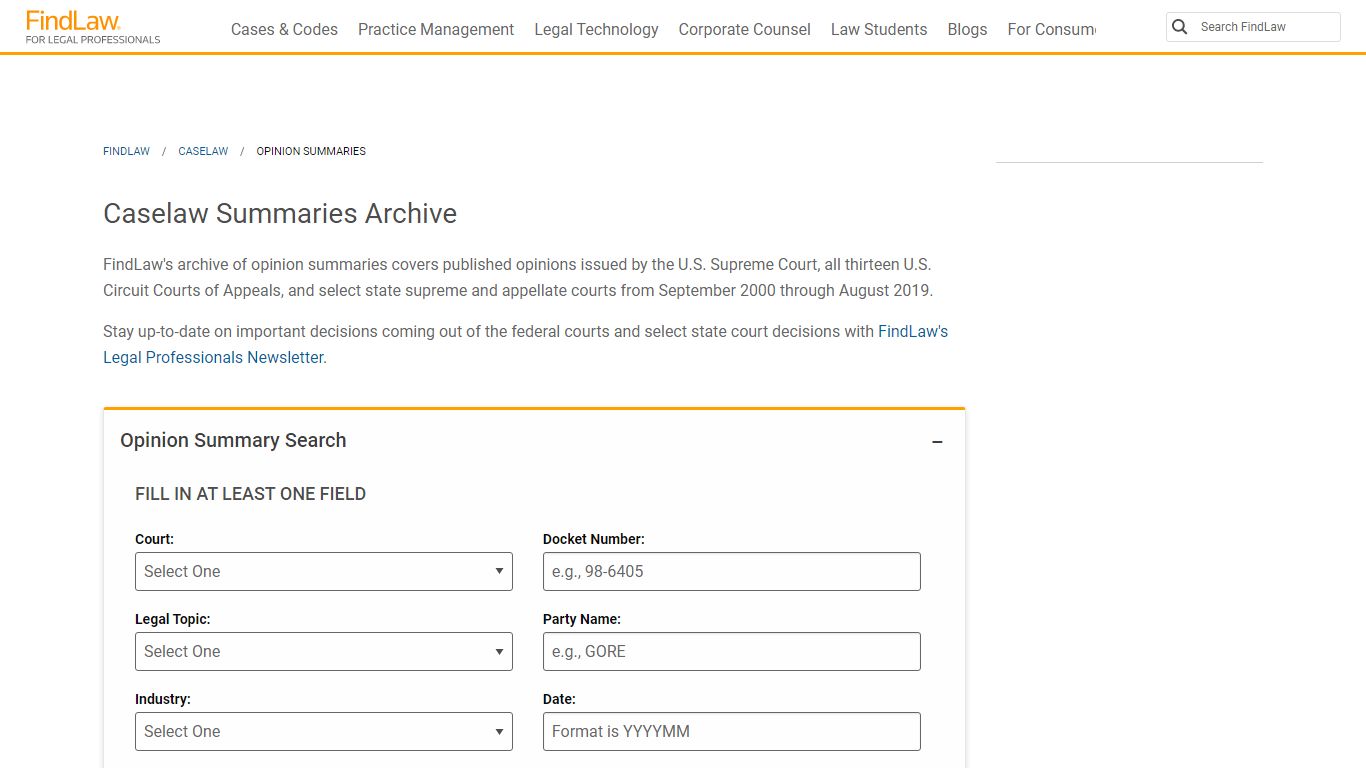Open the Industry dropdown
This screenshot has width=1366, height=768.
324,731
